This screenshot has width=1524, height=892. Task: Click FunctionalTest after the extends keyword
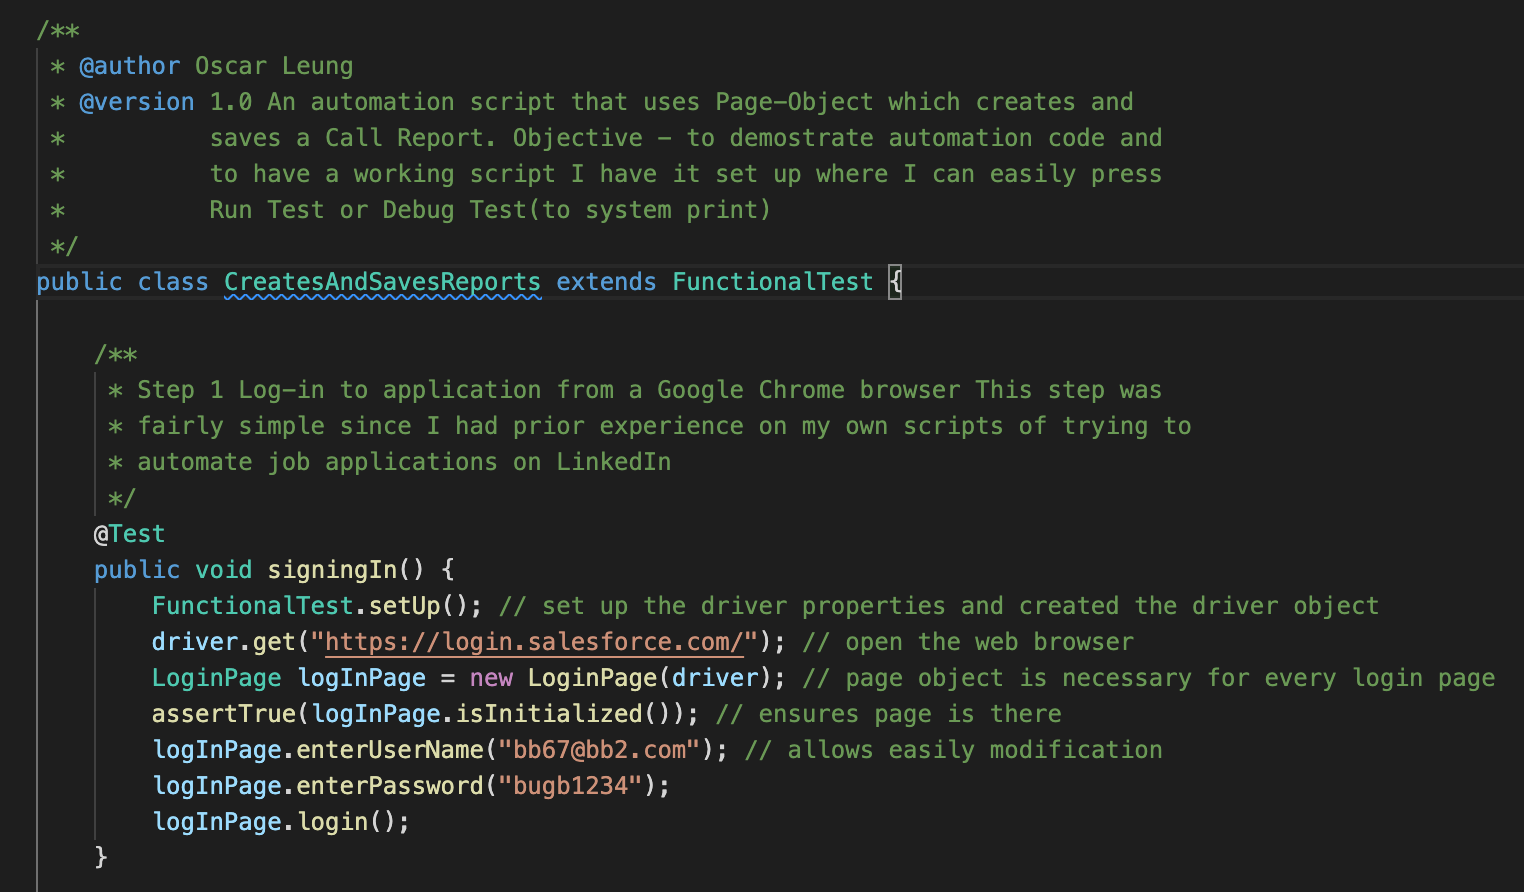[773, 282]
